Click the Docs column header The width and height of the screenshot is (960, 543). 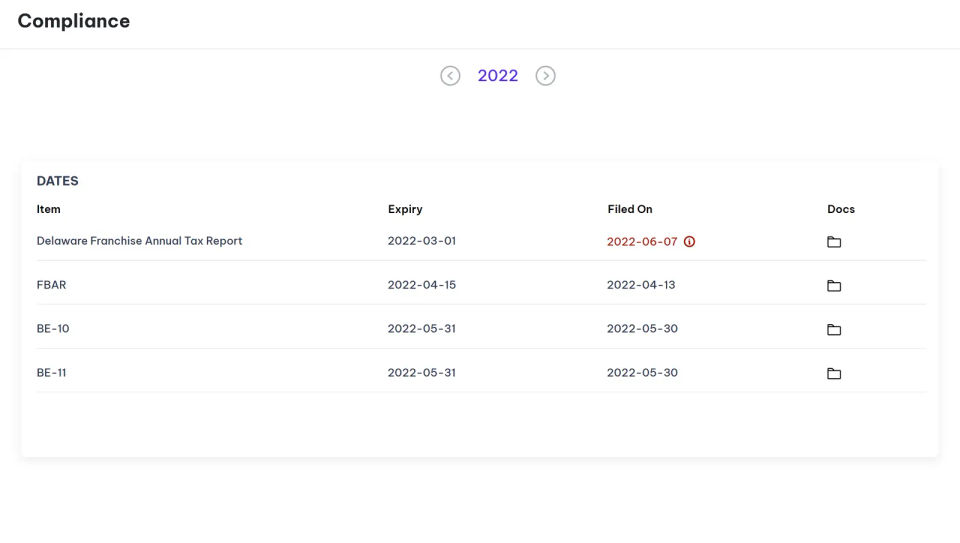pyautogui.click(x=841, y=209)
